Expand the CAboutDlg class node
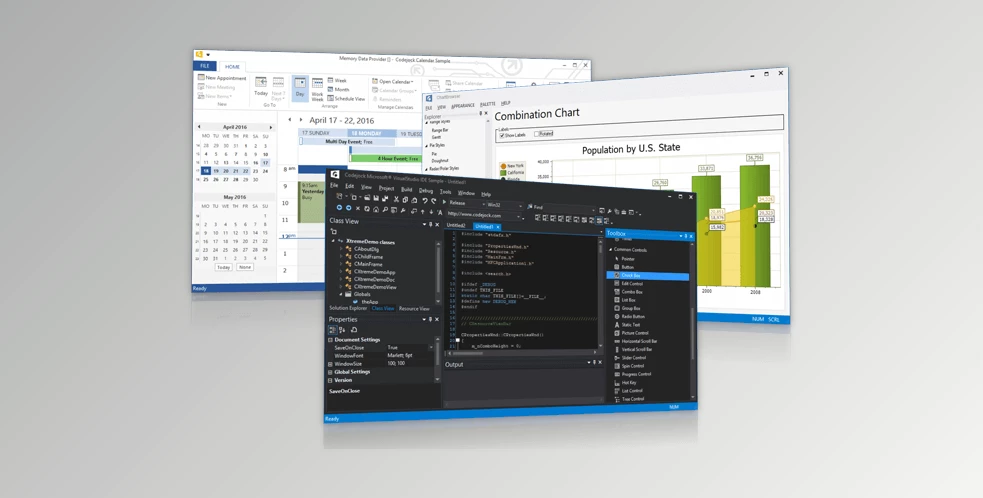Screen dimensions: 983x498 coord(342,249)
